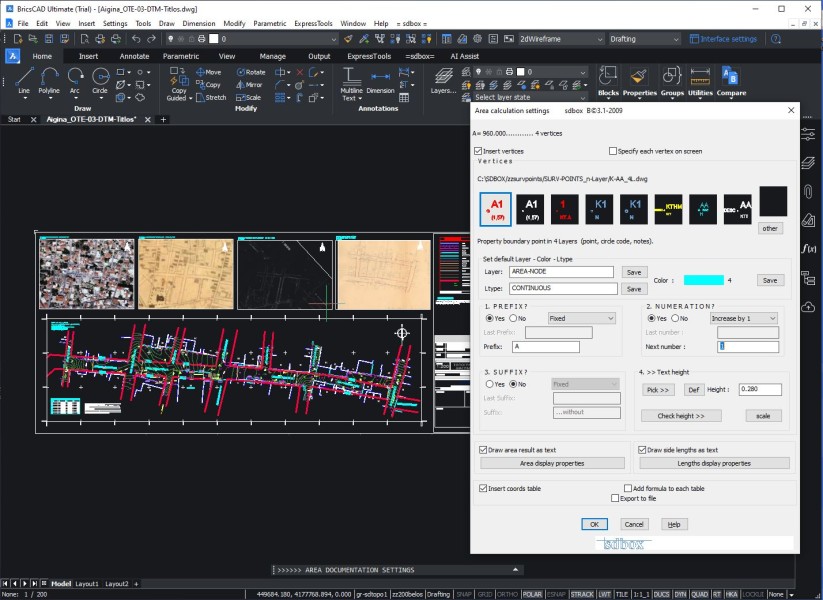
Task: Click the cyan Color swatch
Action: pos(703,280)
